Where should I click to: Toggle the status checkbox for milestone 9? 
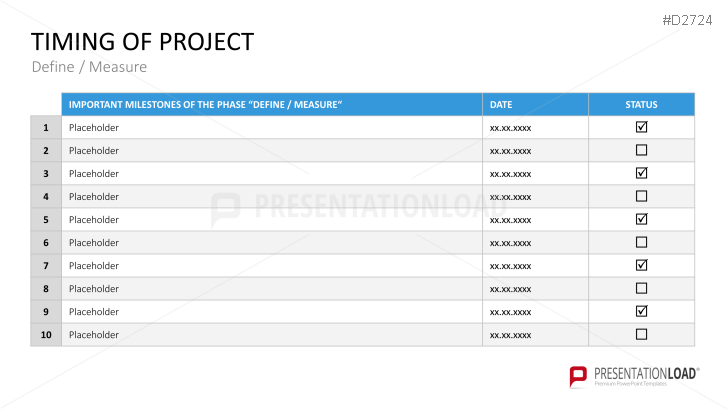click(x=641, y=311)
